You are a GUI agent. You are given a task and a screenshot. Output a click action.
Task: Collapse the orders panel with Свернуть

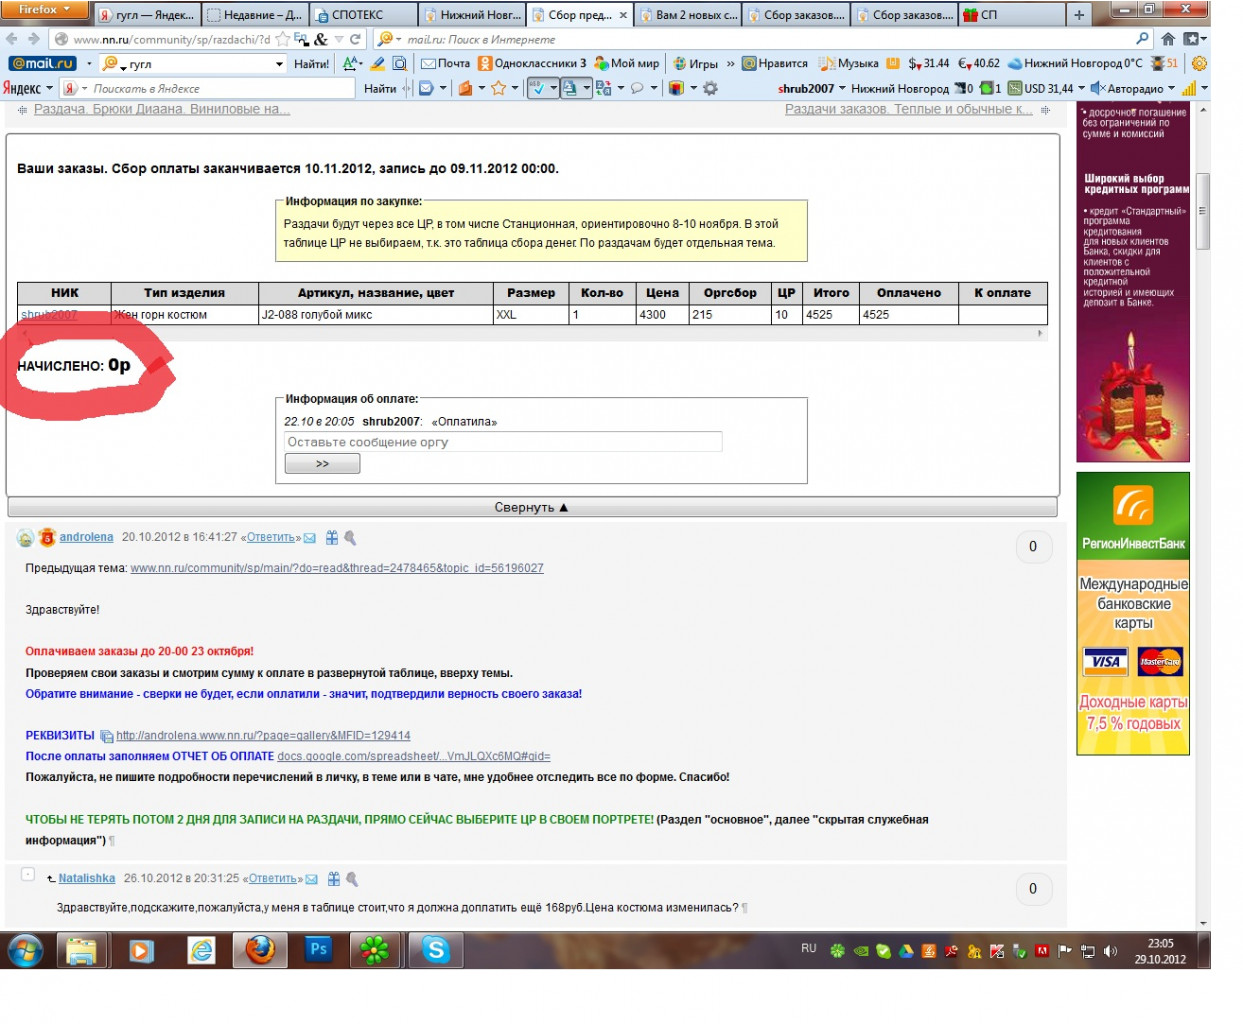(x=532, y=507)
